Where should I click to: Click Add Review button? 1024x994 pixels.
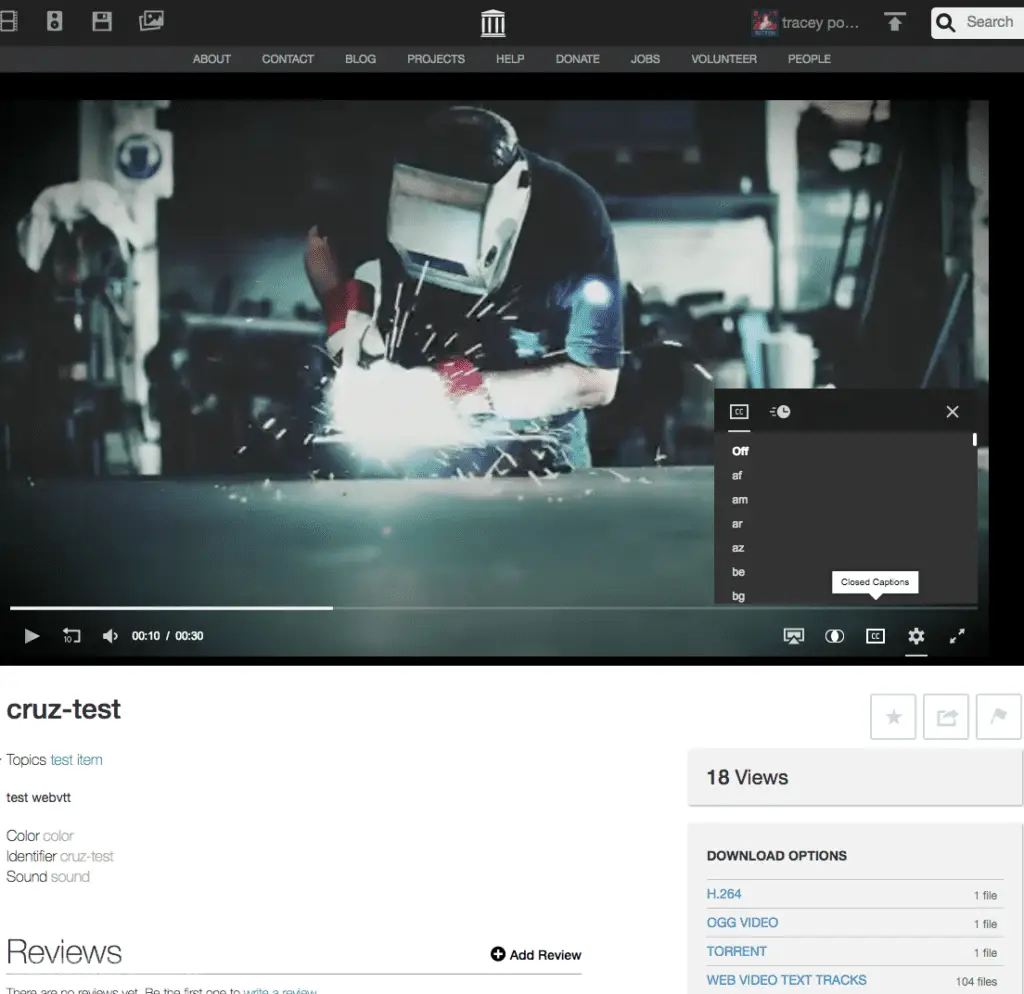coord(536,955)
